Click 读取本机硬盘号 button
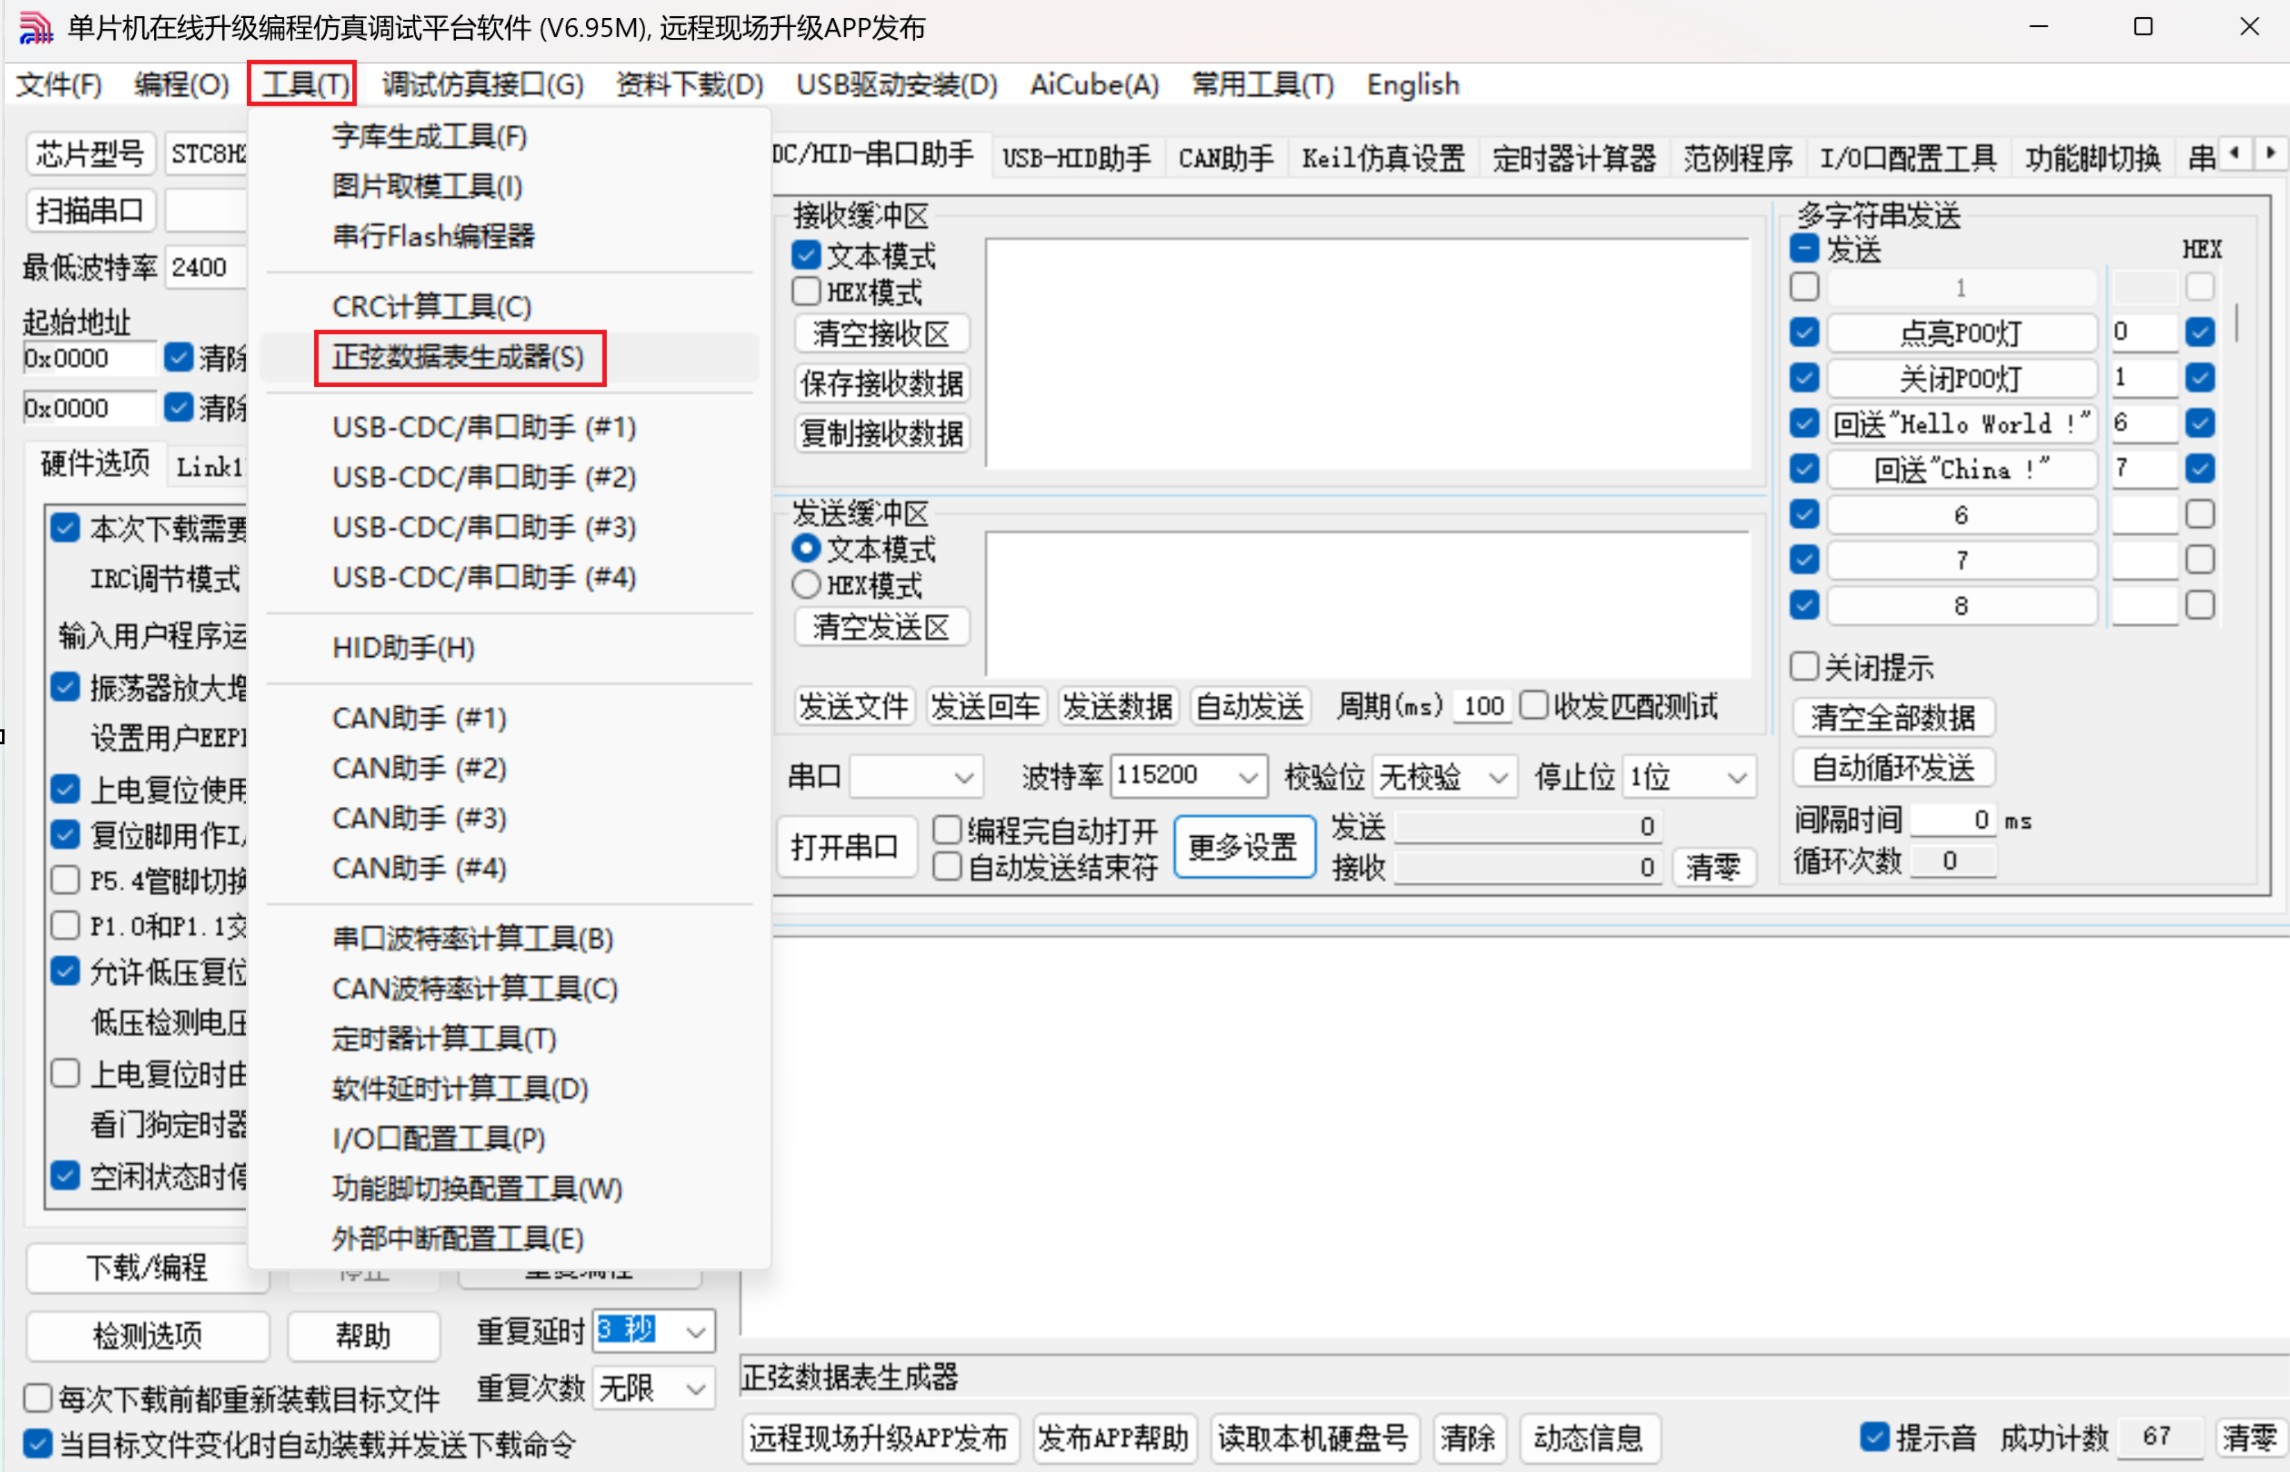 click(x=1314, y=1438)
